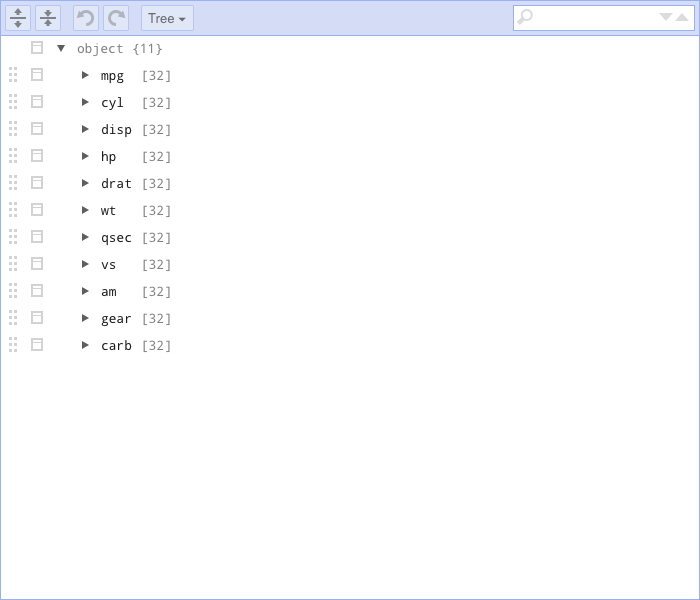Image resolution: width=700 pixels, height=600 pixels.
Task: Click the search magnifier icon
Action: point(526,17)
